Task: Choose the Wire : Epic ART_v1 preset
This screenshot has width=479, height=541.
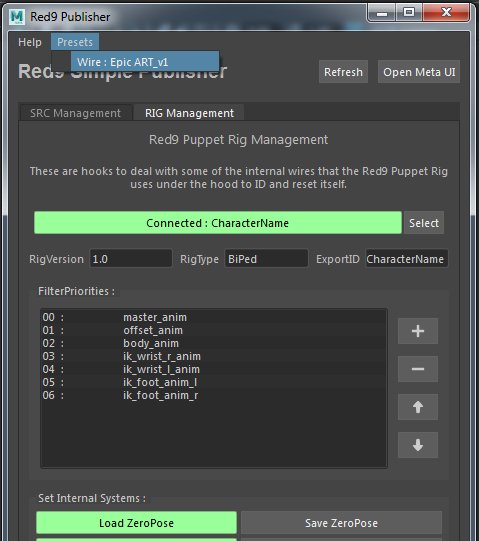Action: 145,62
